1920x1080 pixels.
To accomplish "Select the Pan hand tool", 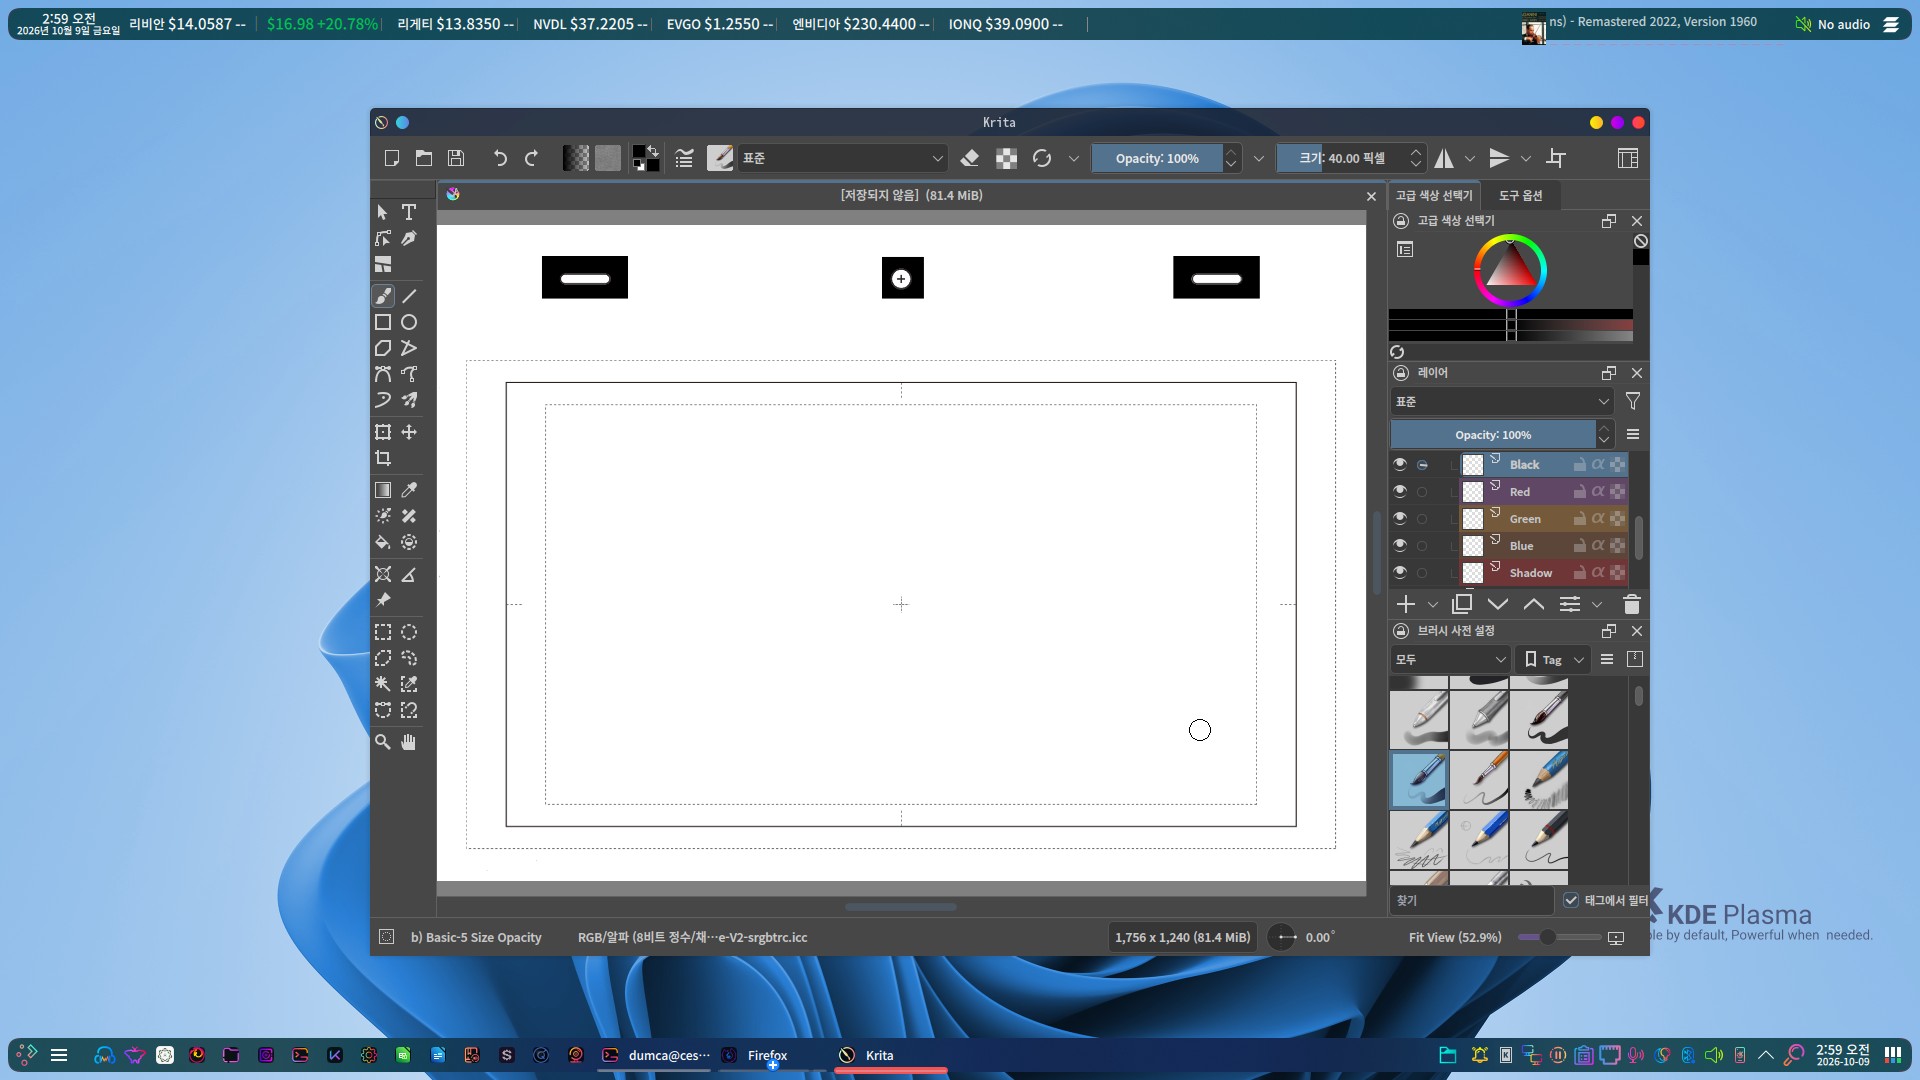I will 409,742.
